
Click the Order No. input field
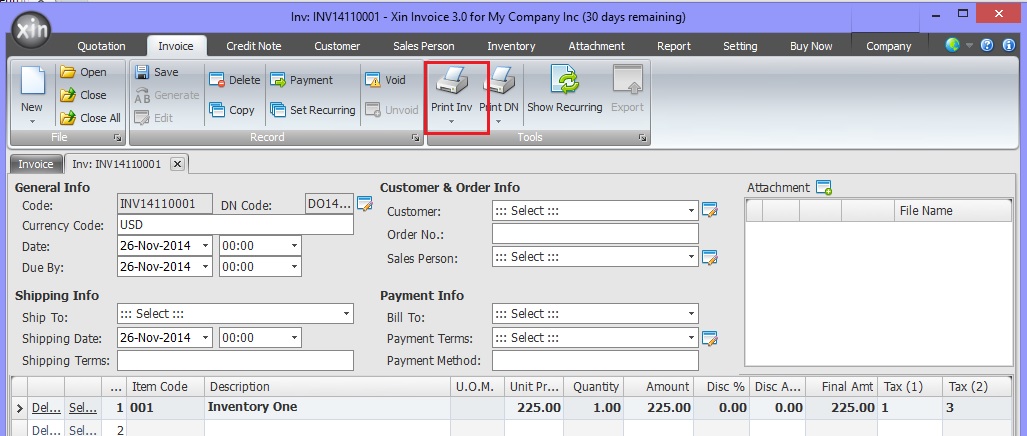pos(595,234)
